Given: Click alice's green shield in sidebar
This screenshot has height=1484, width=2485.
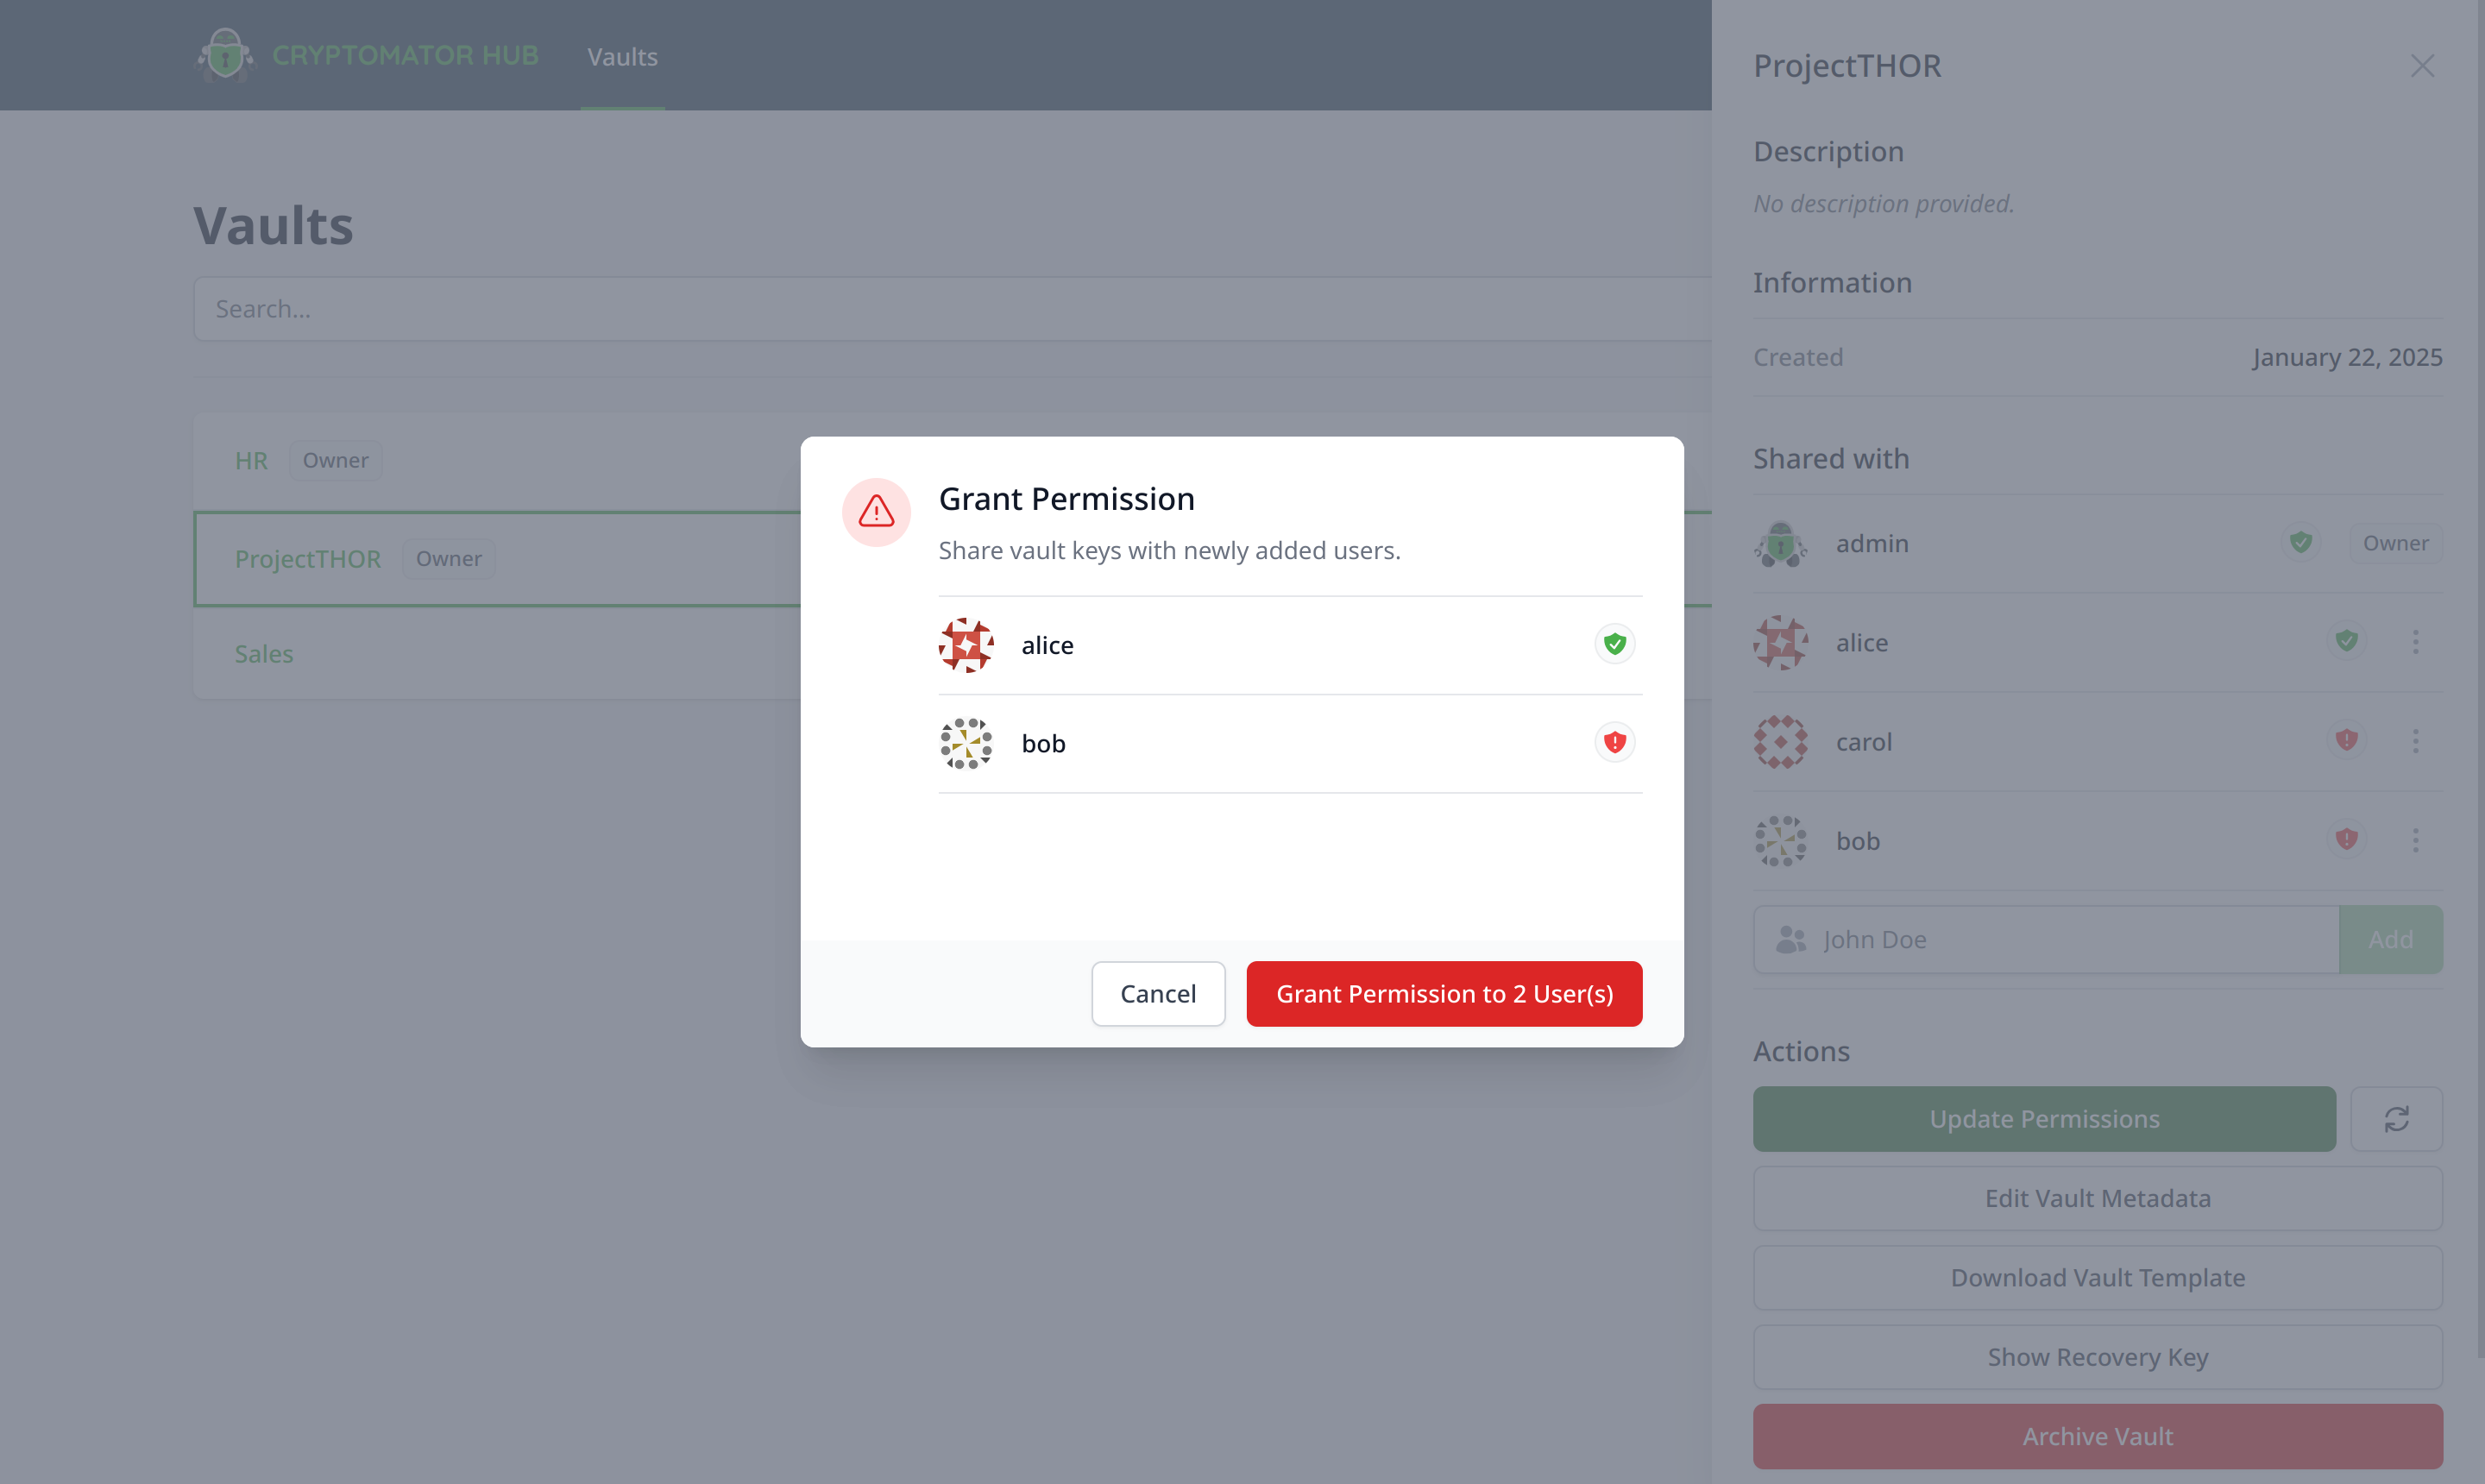Looking at the screenshot, I should [x=2346, y=641].
